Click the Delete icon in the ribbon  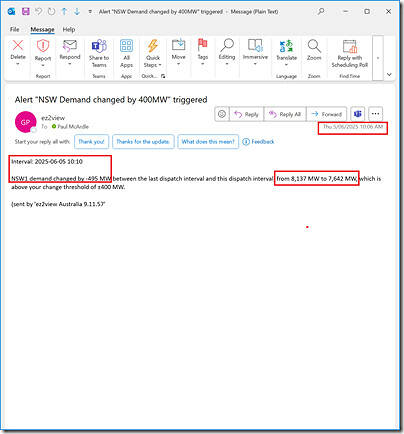(18, 45)
